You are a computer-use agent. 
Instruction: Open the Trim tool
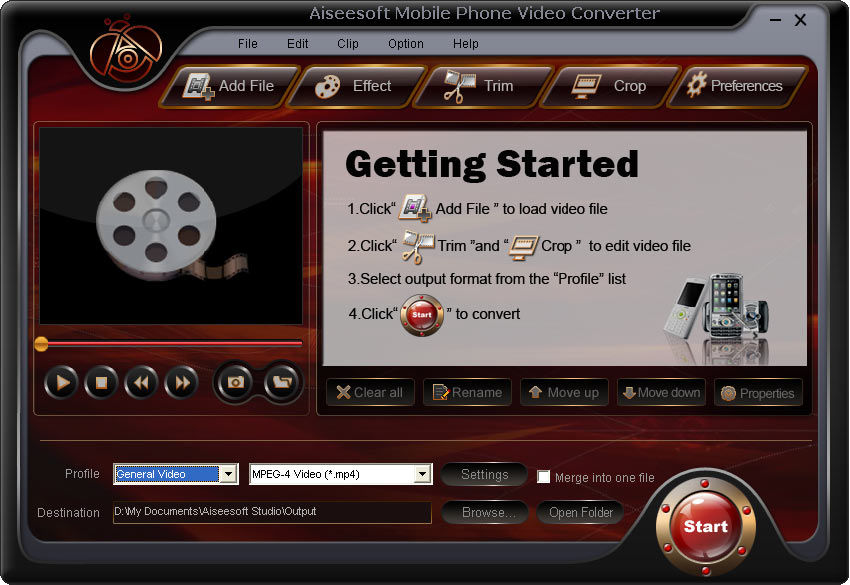(483, 86)
